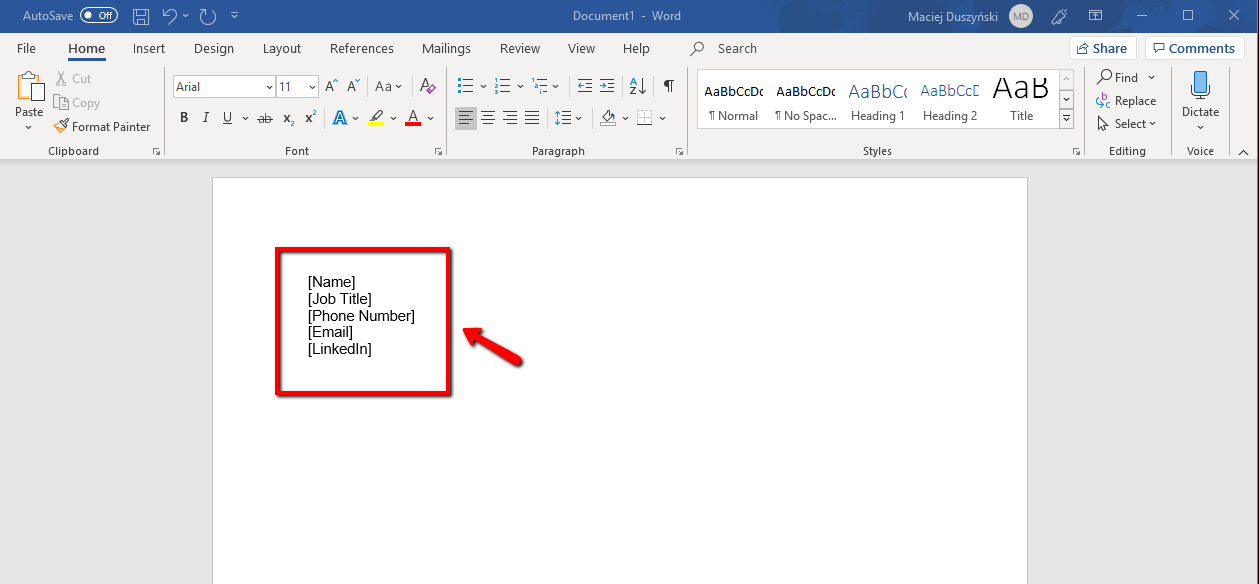Activate the Format Painter
The height and width of the screenshot is (584, 1259).
point(103,126)
